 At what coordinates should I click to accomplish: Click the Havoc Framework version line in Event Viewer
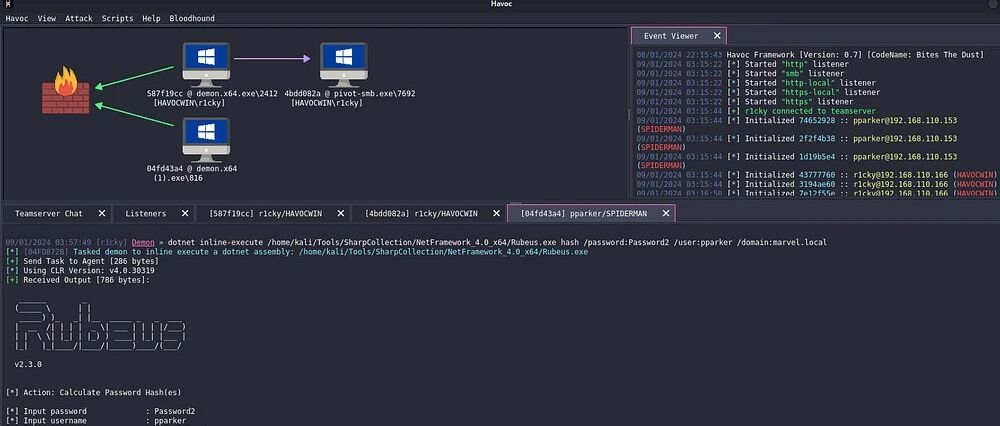[810, 55]
